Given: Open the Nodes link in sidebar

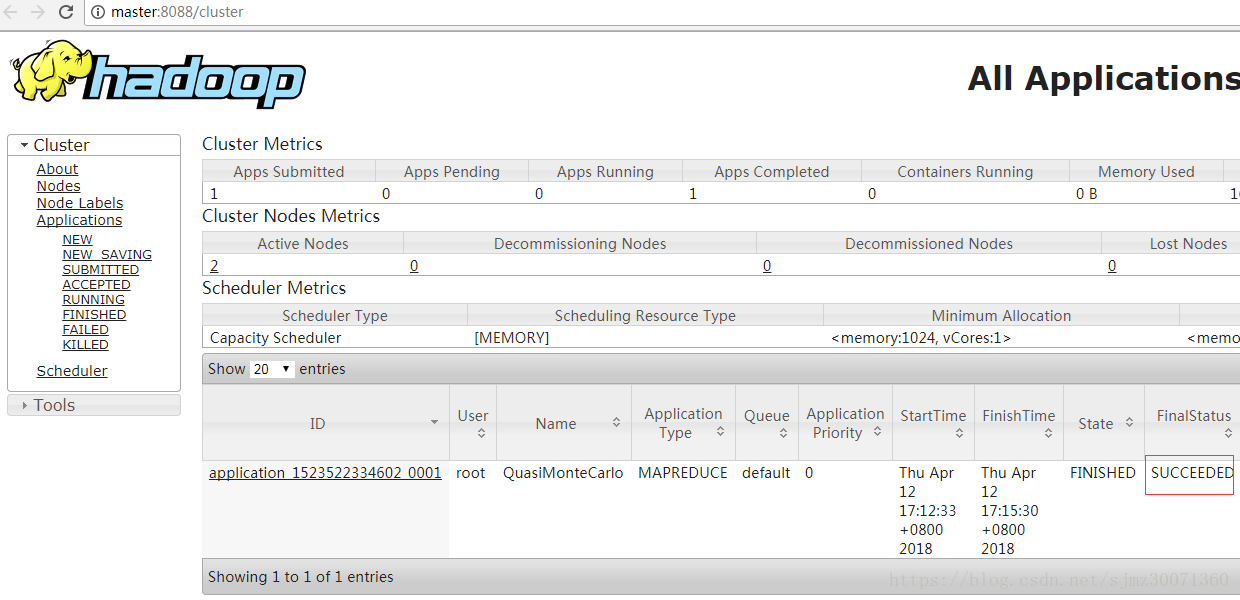Looking at the screenshot, I should [58, 186].
